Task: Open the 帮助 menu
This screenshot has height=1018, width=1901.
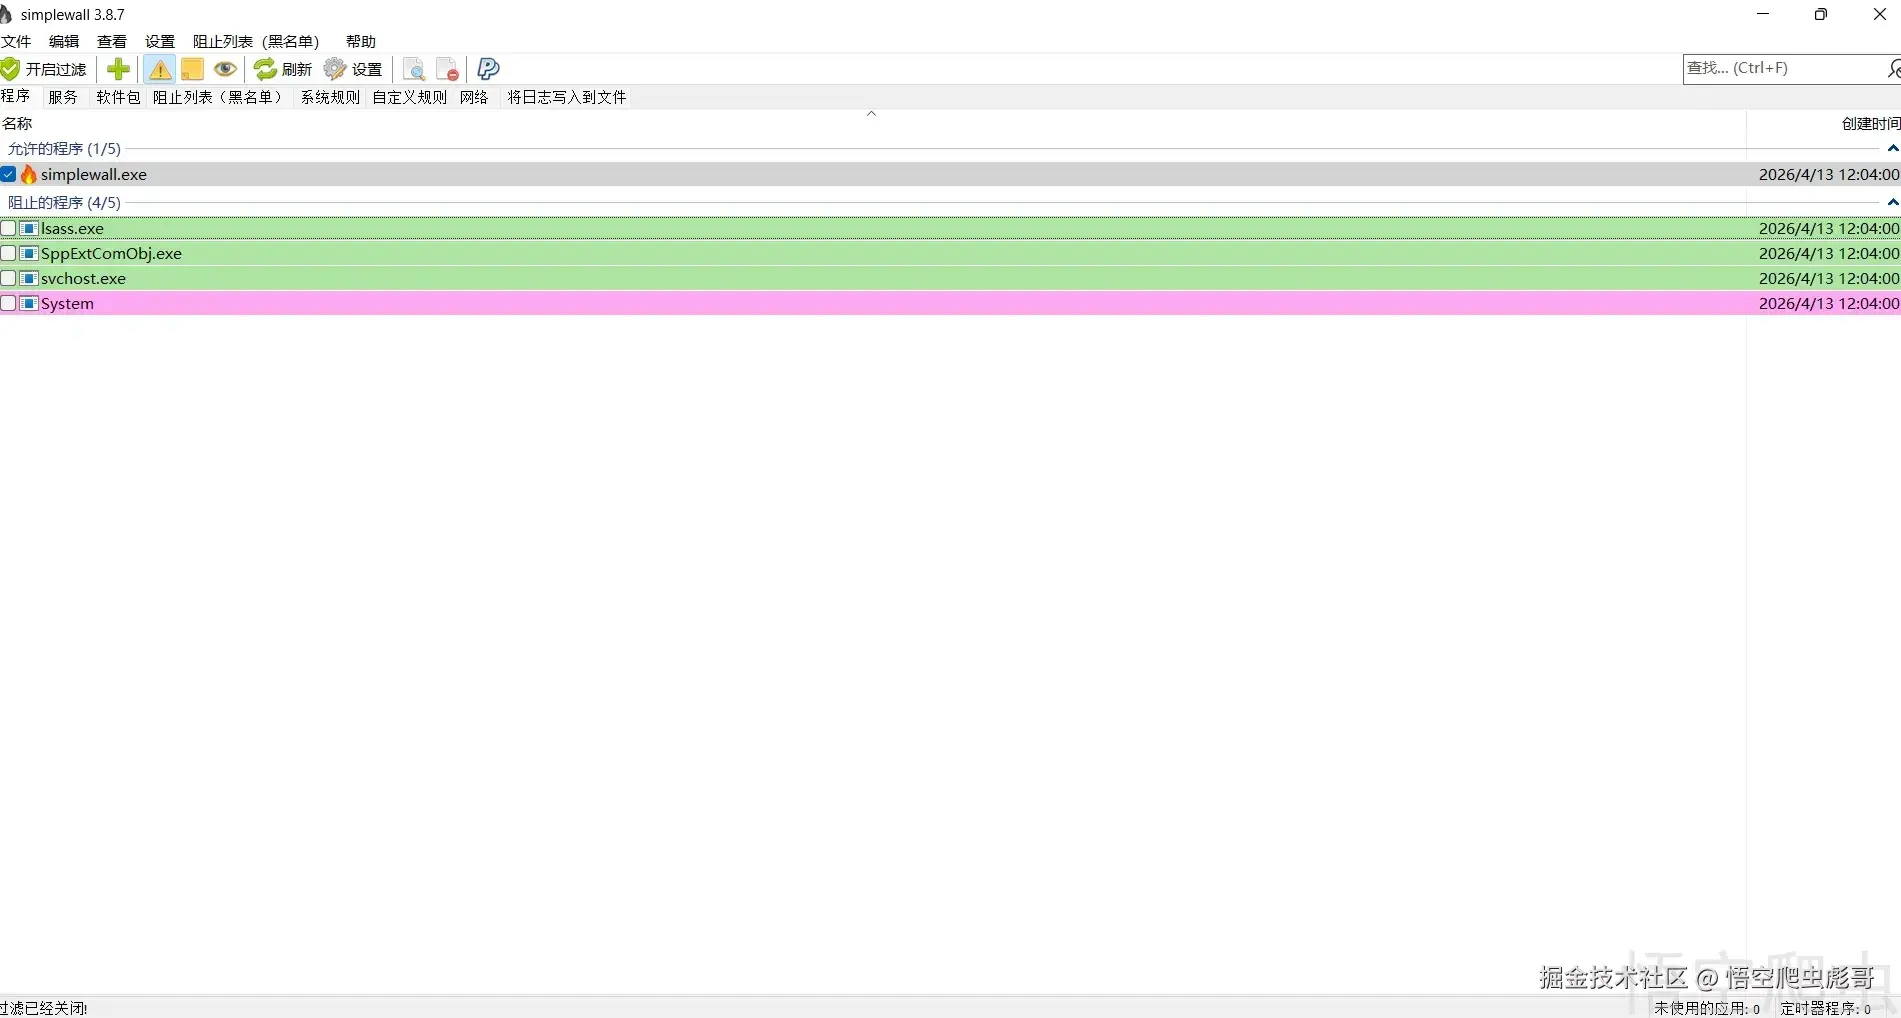Action: click(x=361, y=41)
